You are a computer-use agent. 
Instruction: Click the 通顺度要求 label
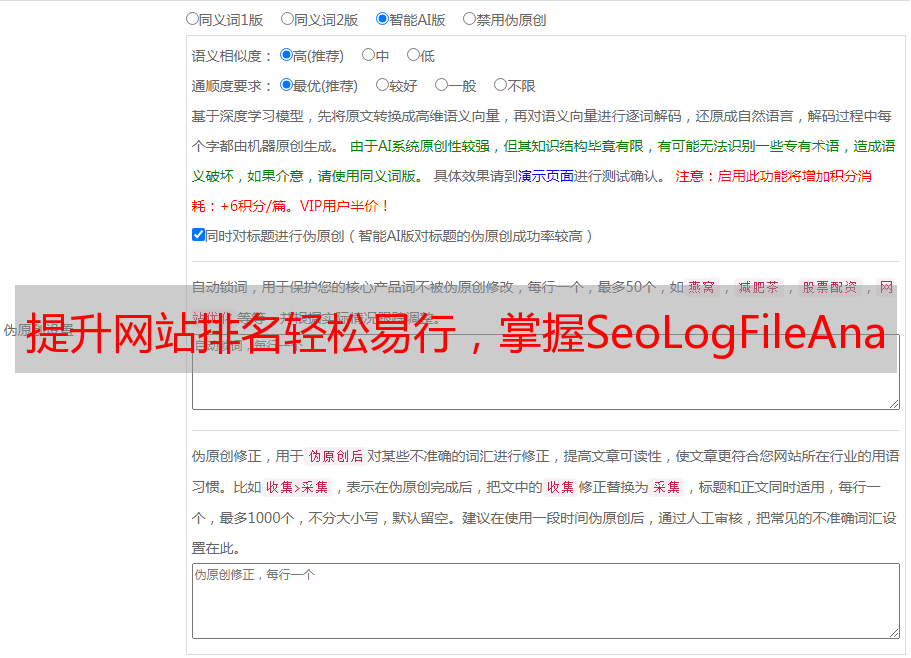pos(232,87)
